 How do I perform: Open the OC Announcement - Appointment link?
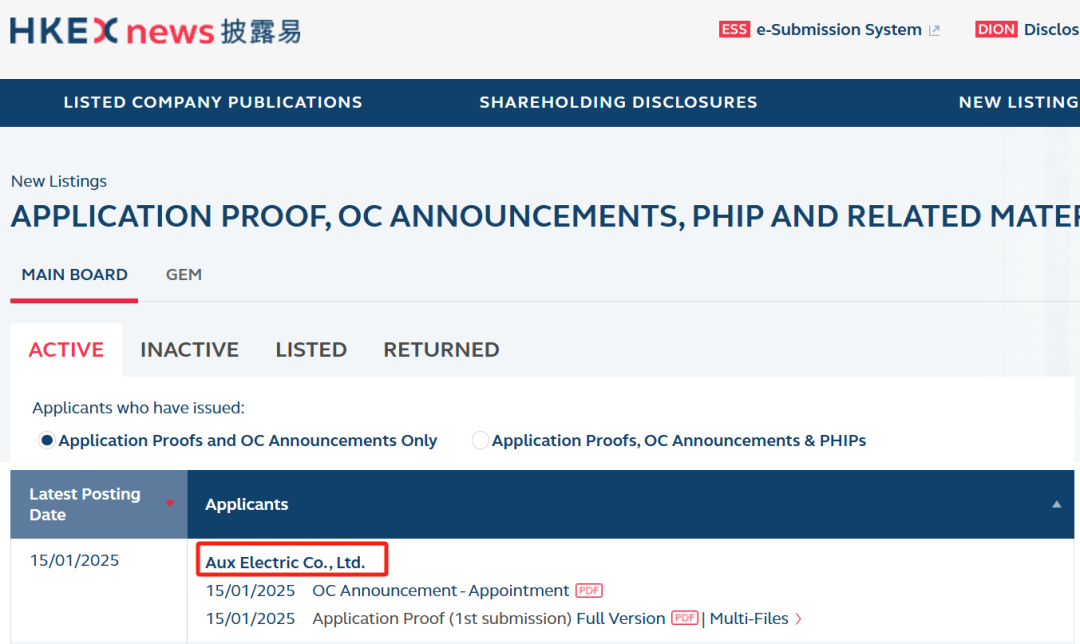point(441,591)
